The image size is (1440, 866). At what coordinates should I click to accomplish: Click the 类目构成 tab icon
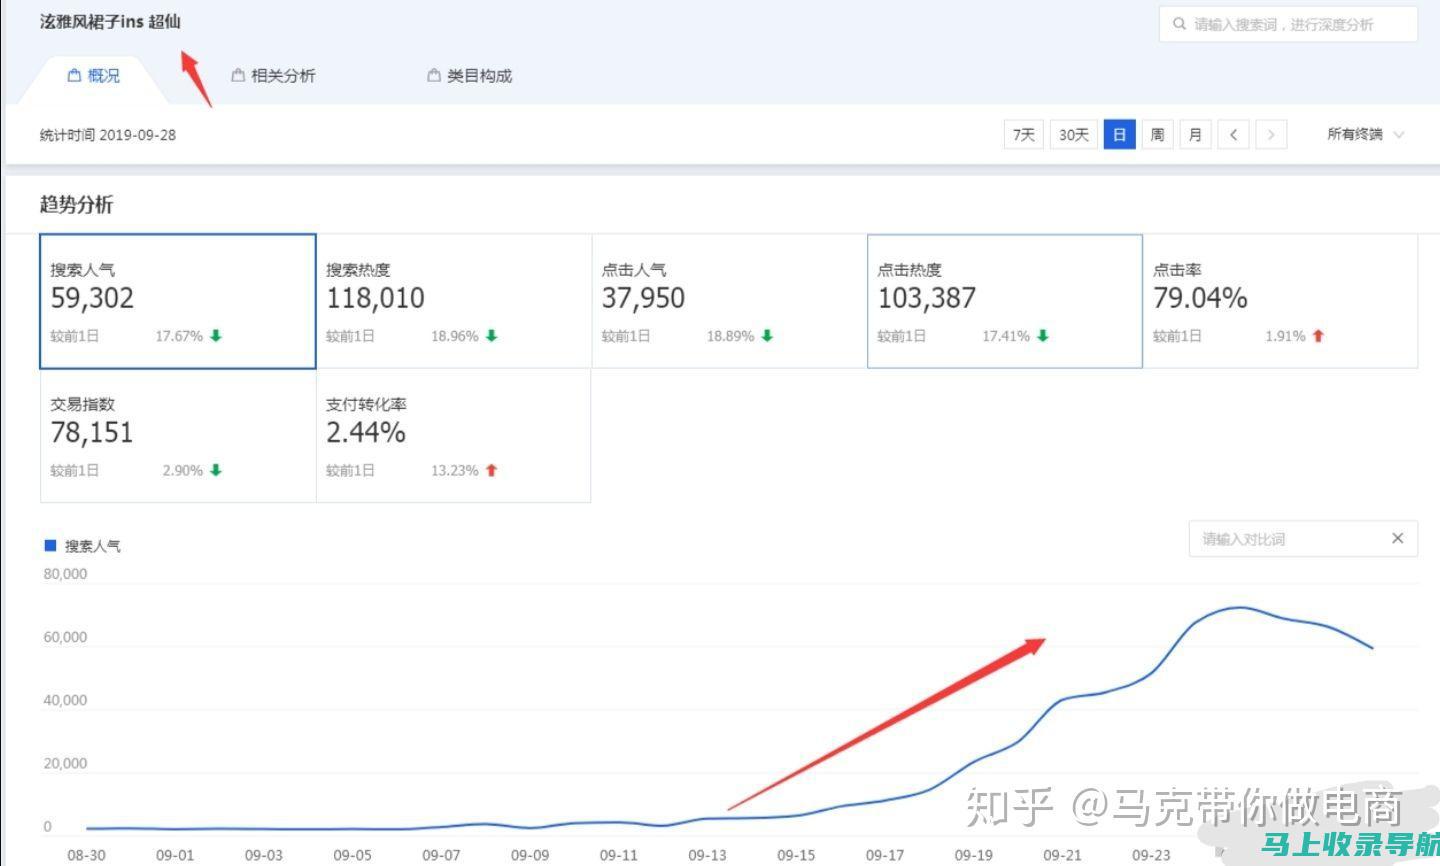point(434,75)
